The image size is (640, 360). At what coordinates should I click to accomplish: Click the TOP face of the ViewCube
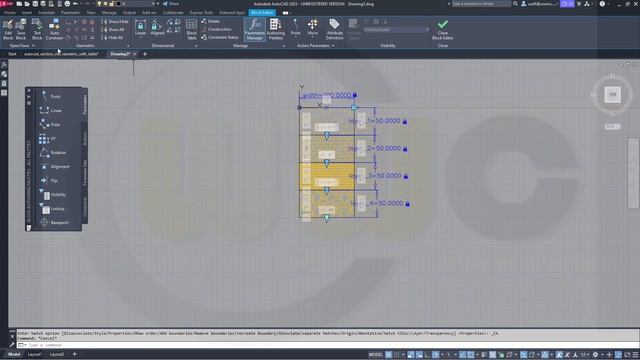(x=613, y=95)
